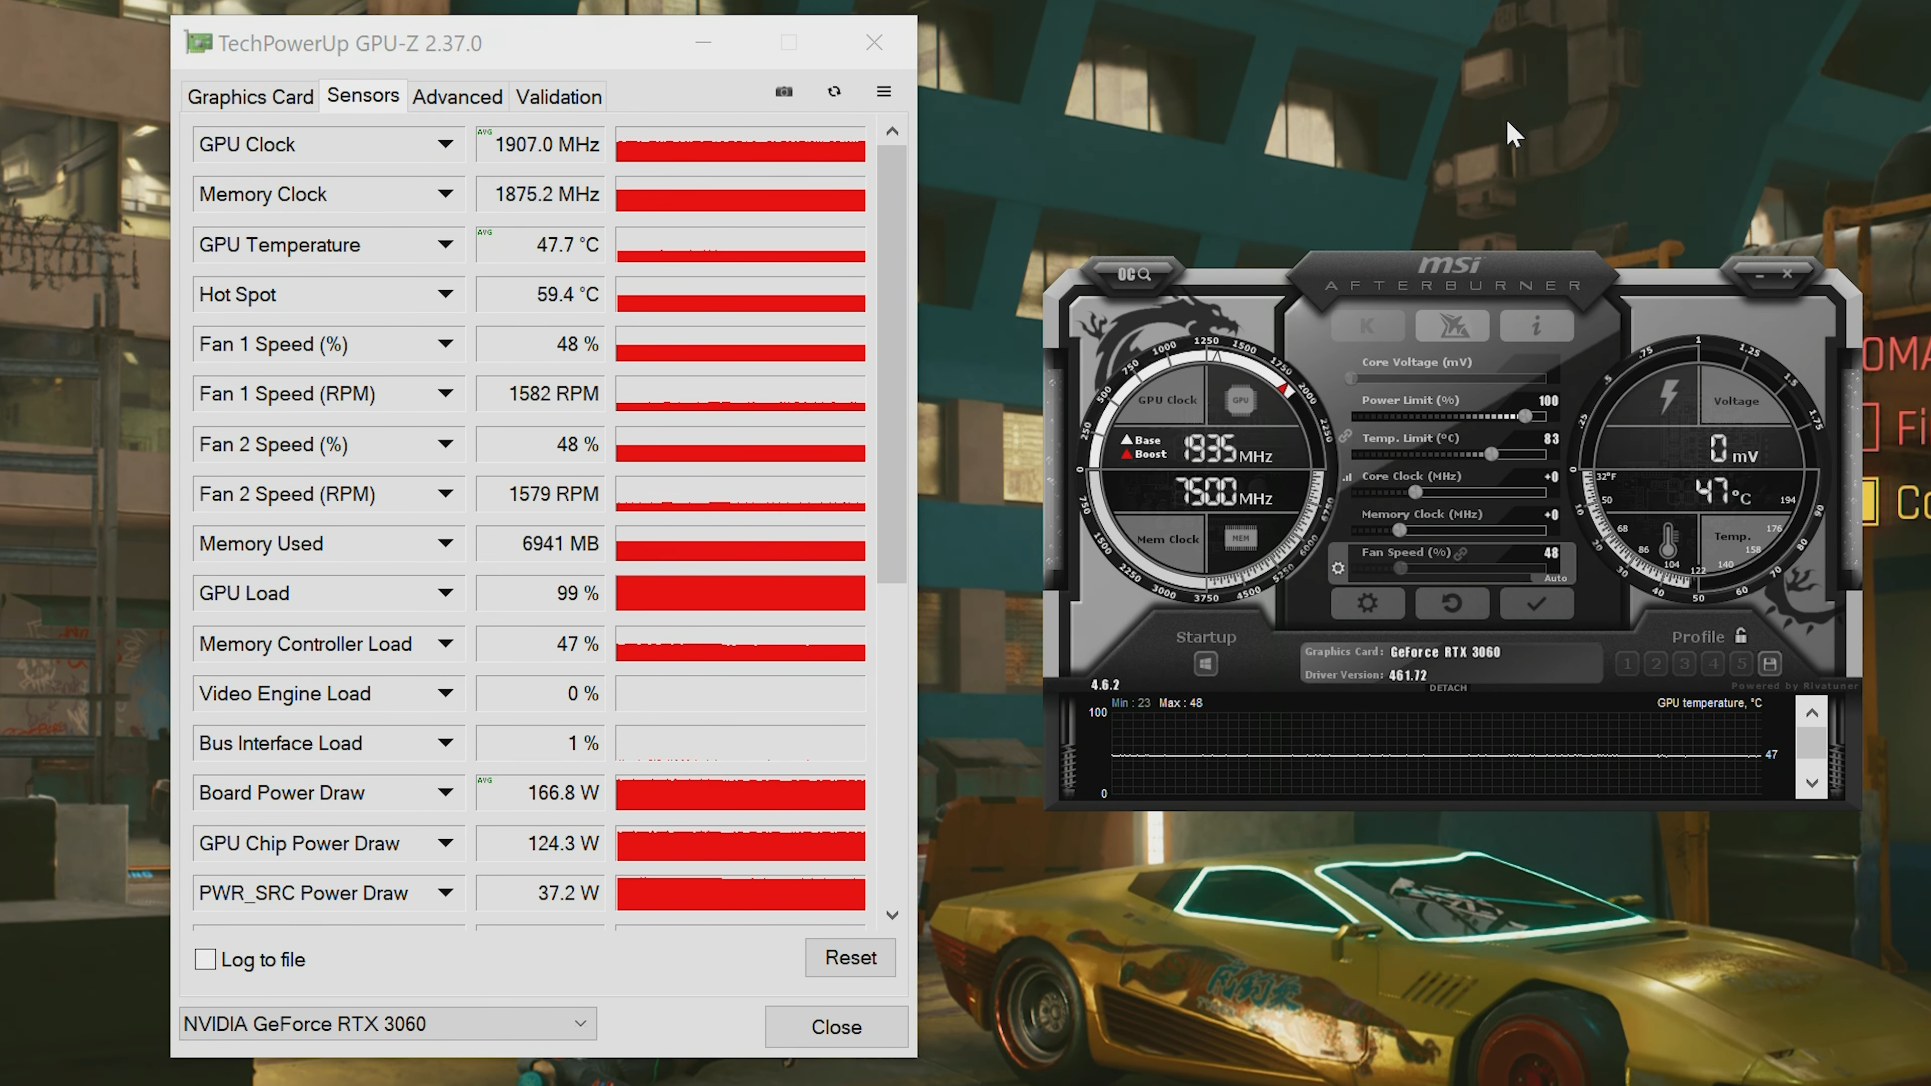The height and width of the screenshot is (1086, 1931).
Task: Switch to the Graphics Card tab
Action: [250, 97]
